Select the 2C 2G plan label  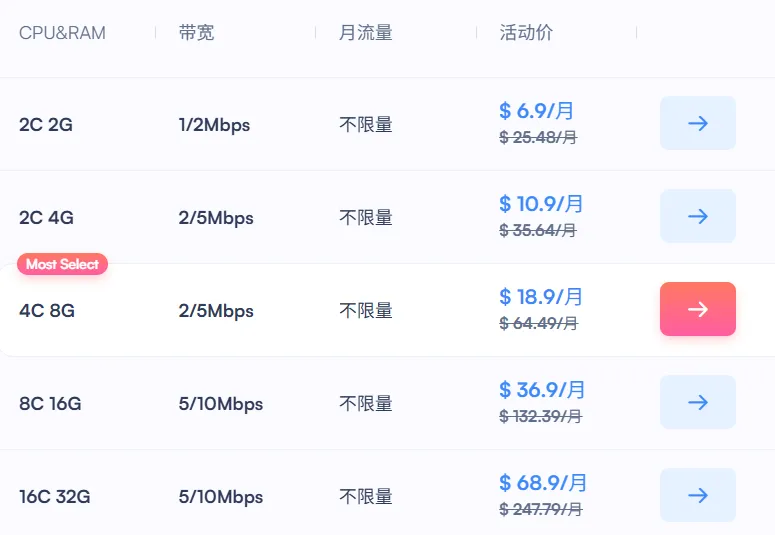[x=46, y=125]
